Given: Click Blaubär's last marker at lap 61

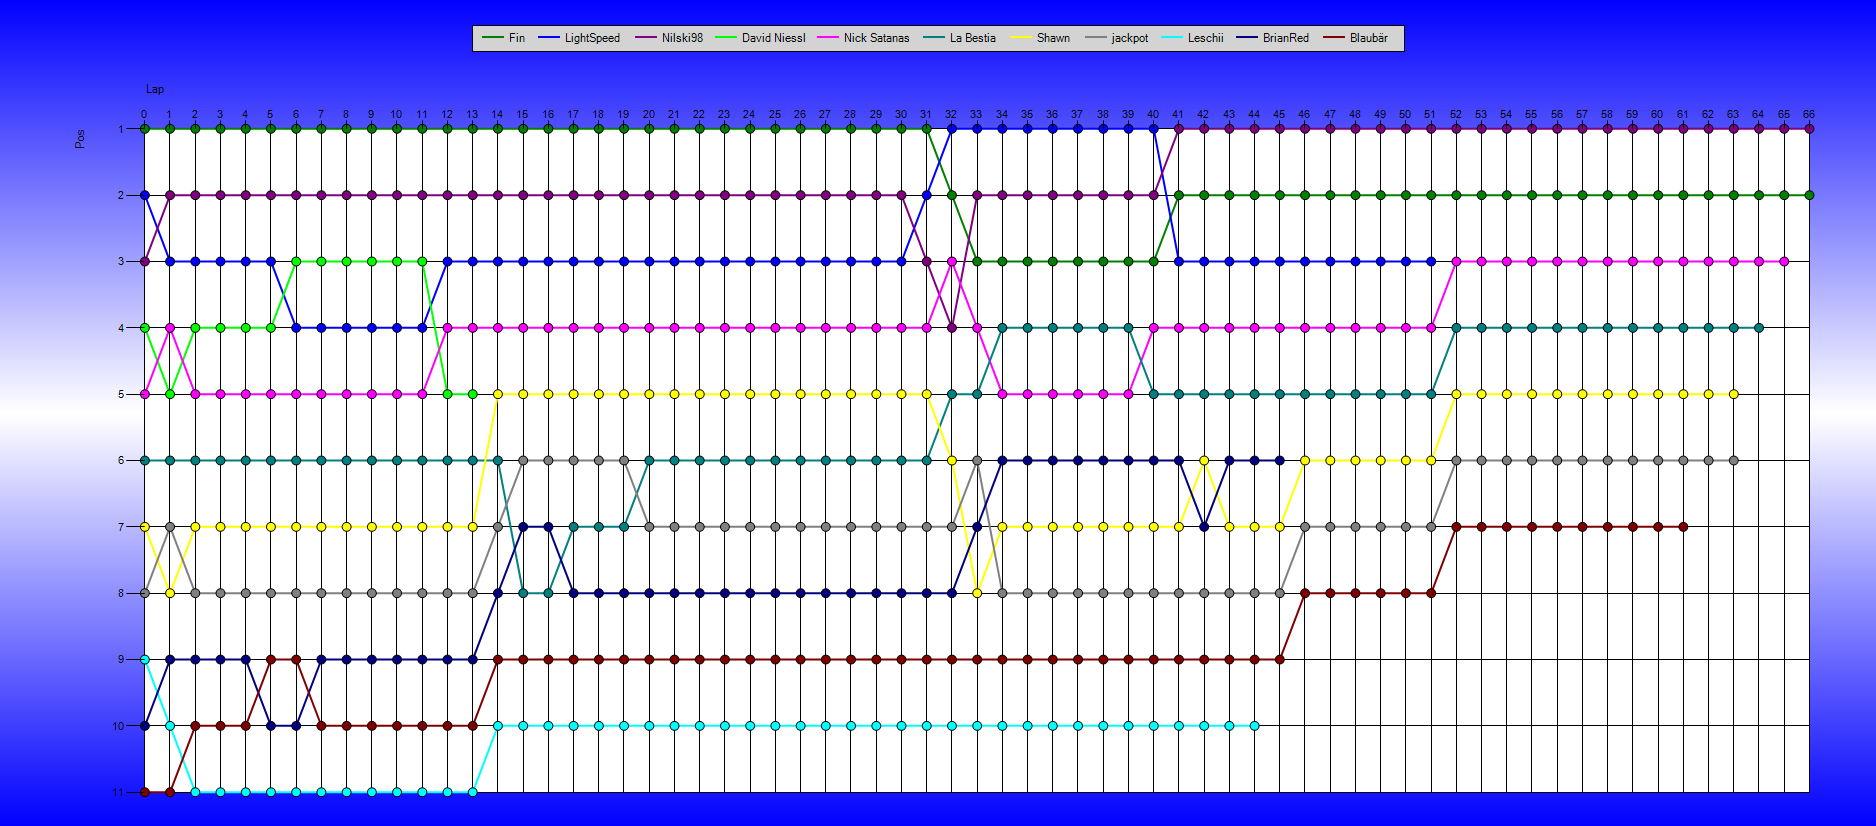Looking at the screenshot, I should click(x=1683, y=526).
